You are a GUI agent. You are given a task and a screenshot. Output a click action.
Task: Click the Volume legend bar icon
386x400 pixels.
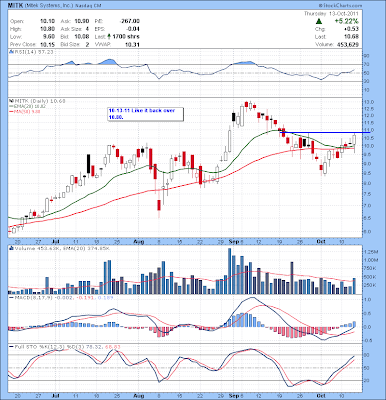(11, 248)
